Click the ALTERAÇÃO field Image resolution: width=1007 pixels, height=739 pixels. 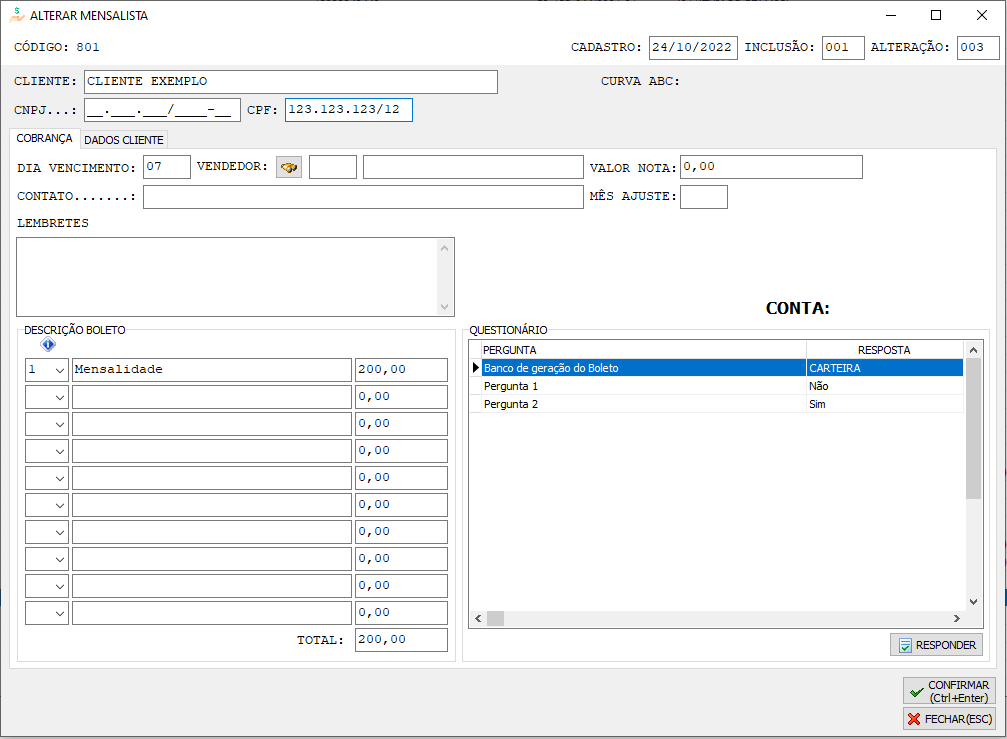[978, 48]
